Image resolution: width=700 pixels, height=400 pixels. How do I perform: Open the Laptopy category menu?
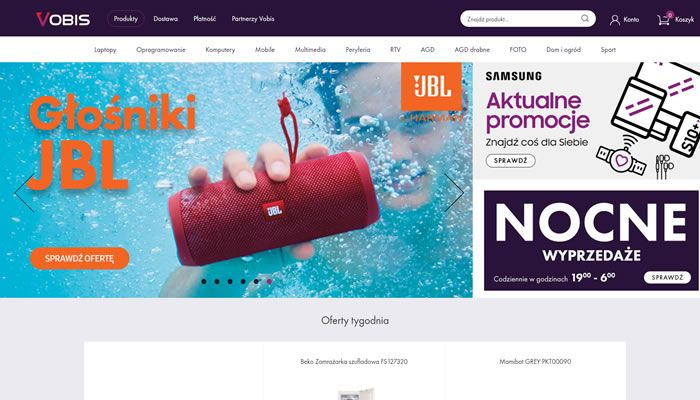tap(105, 50)
